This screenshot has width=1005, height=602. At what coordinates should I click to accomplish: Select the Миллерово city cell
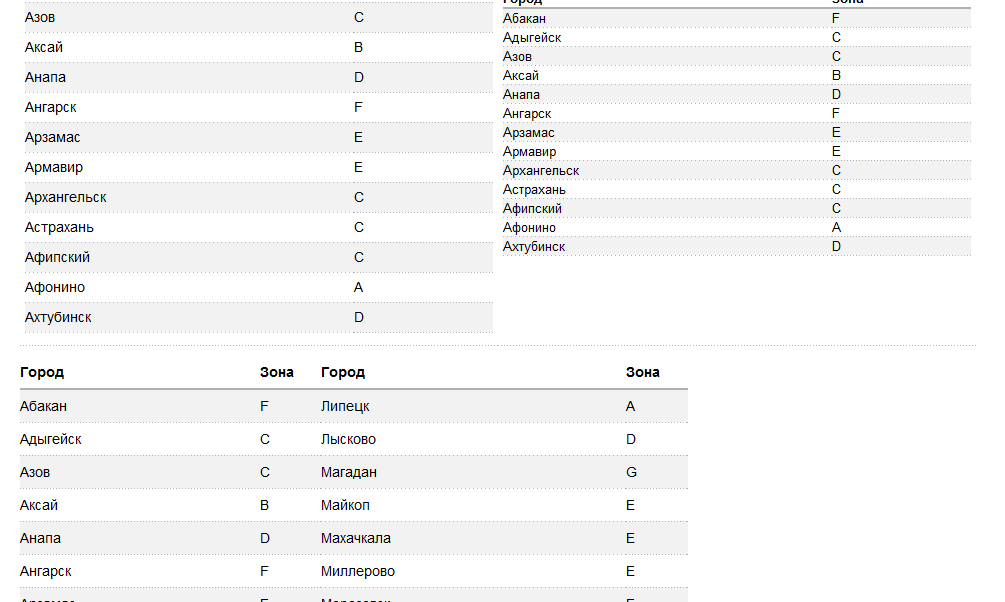point(358,571)
